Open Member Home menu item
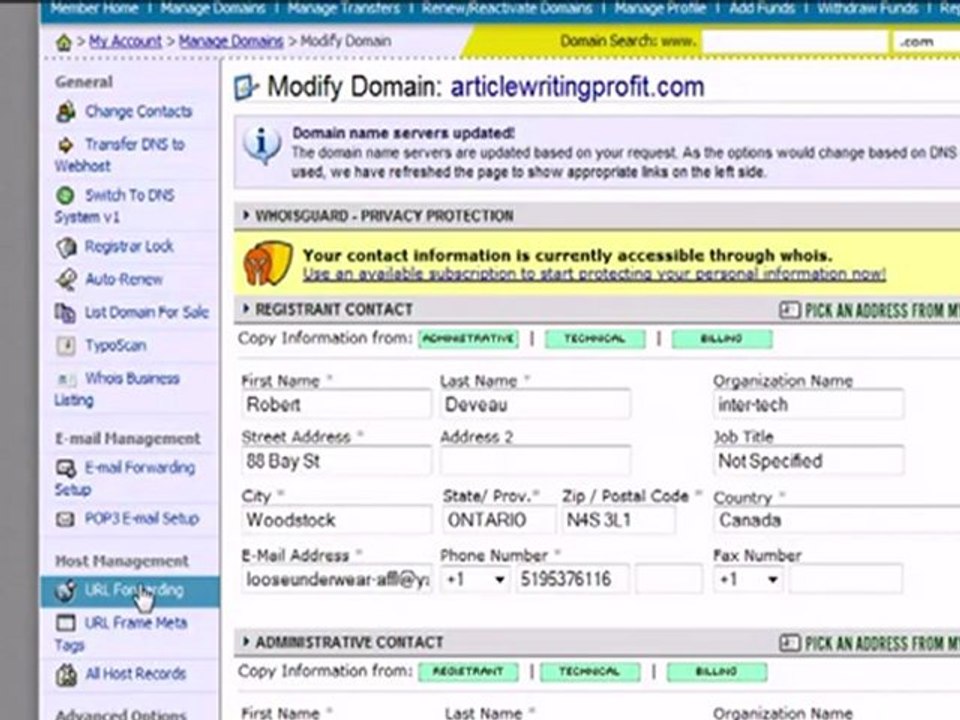Image resolution: width=960 pixels, height=720 pixels. tap(94, 9)
